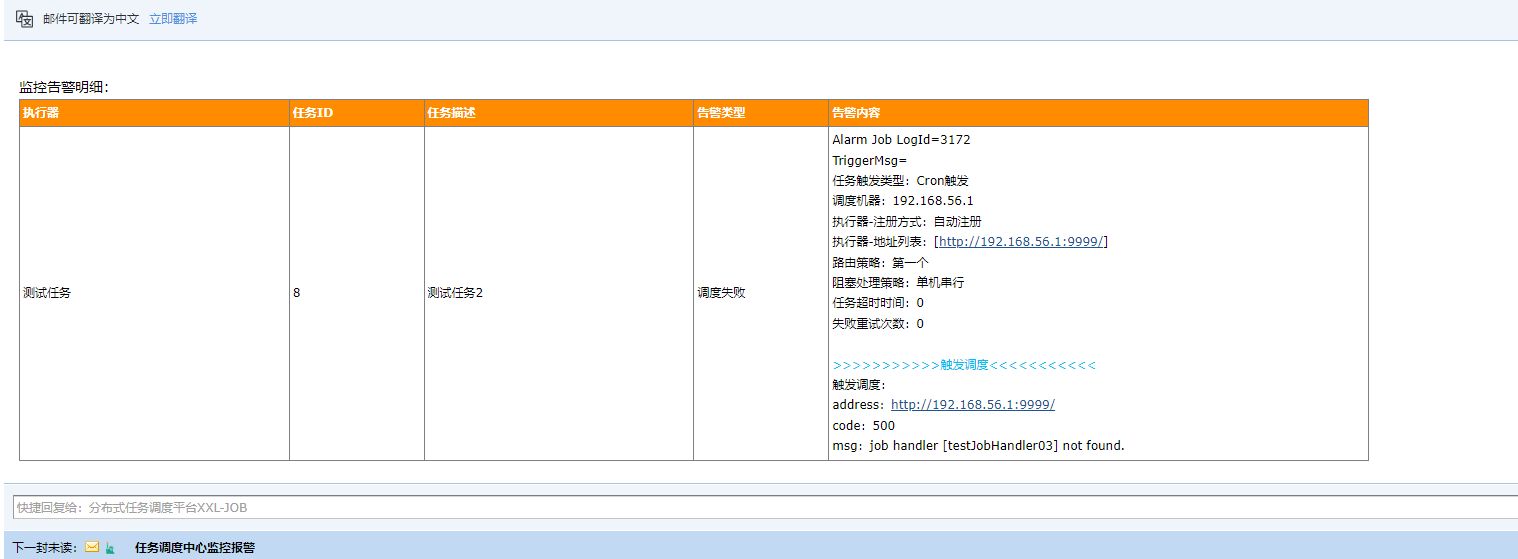Screen dimensions: 1518x559
Task: Select the 调度失败 alarm type cell
Action: tap(761, 294)
